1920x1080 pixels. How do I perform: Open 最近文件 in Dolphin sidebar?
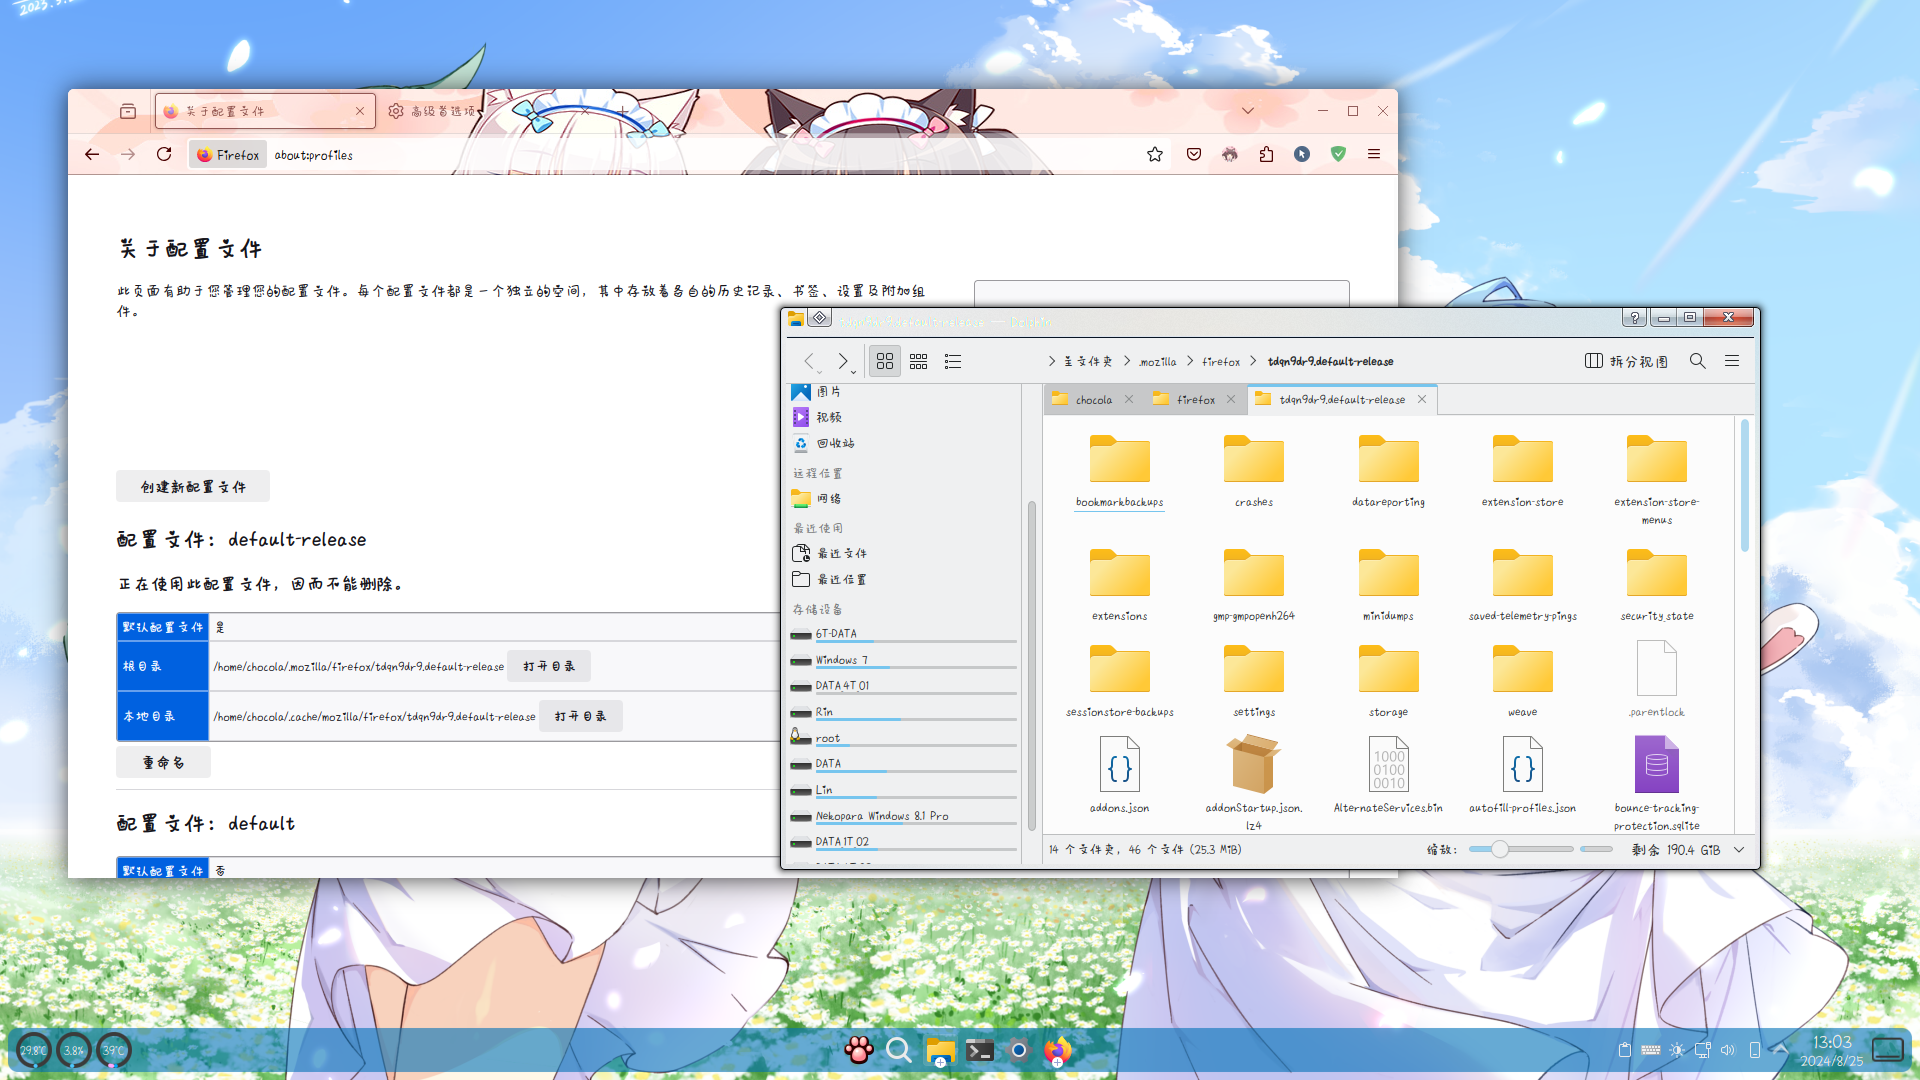[x=830, y=553]
